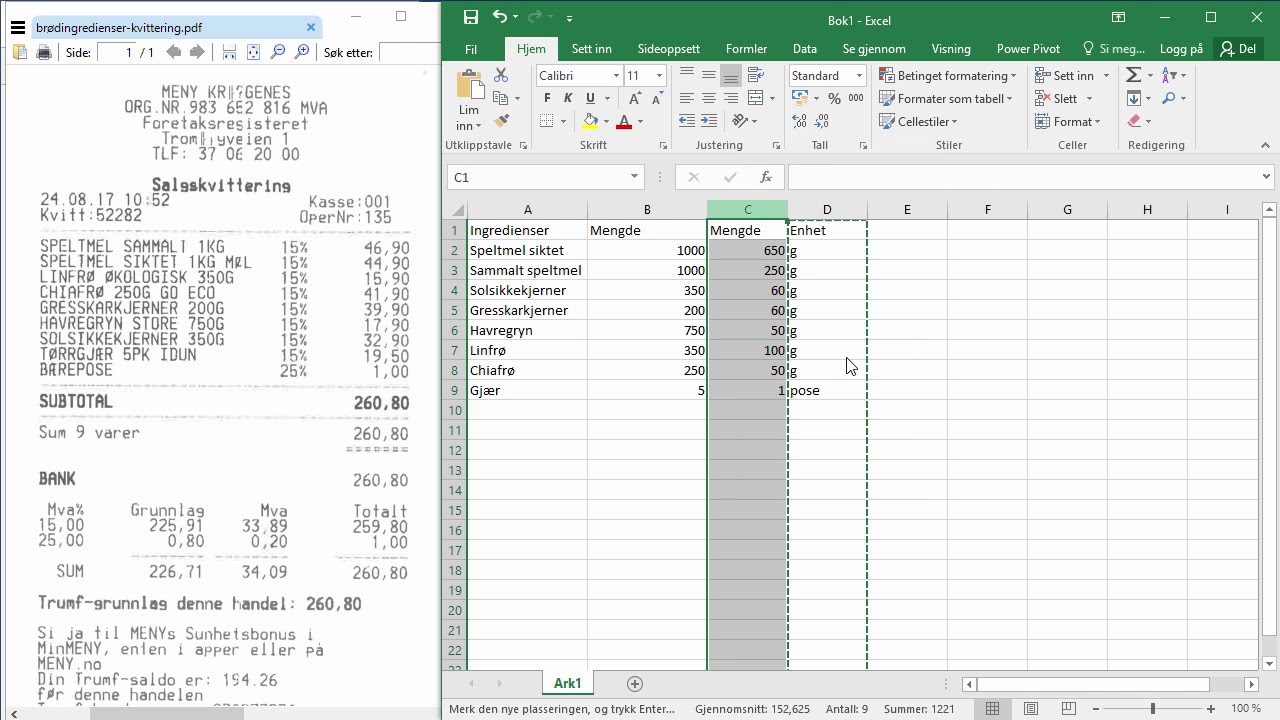The image size is (1280, 720).
Task: Click the open file icon in PDF viewer
Action: pyautogui.click(x=20, y=52)
